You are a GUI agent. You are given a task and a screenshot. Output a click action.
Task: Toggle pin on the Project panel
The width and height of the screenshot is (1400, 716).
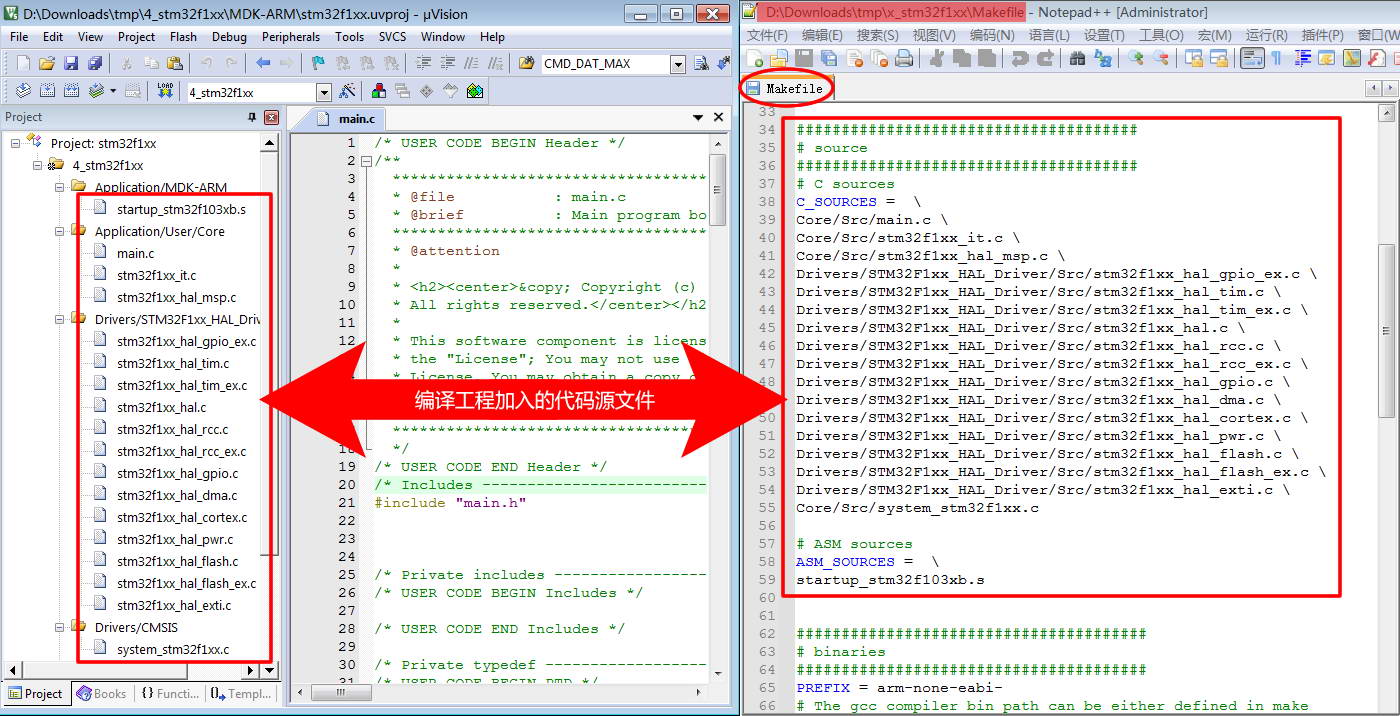[252, 117]
